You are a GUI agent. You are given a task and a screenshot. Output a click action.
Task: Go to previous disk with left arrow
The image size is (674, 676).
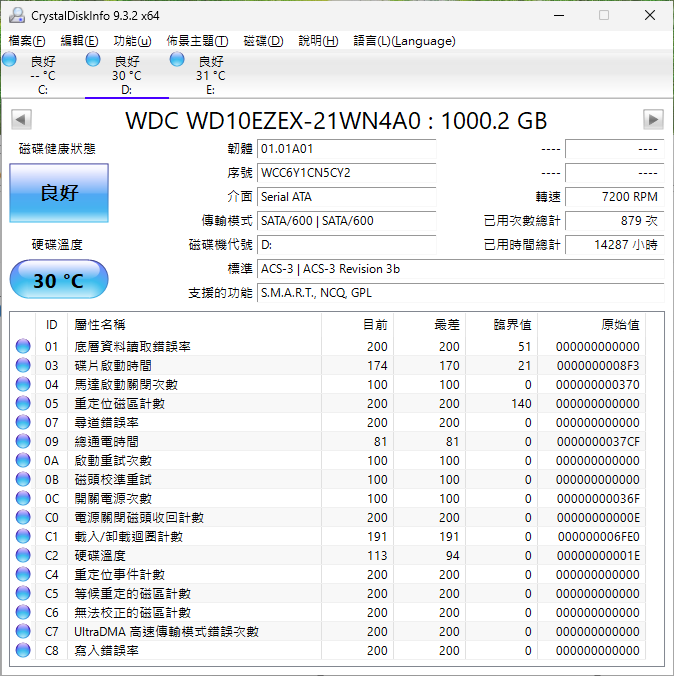click(x=22, y=119)
